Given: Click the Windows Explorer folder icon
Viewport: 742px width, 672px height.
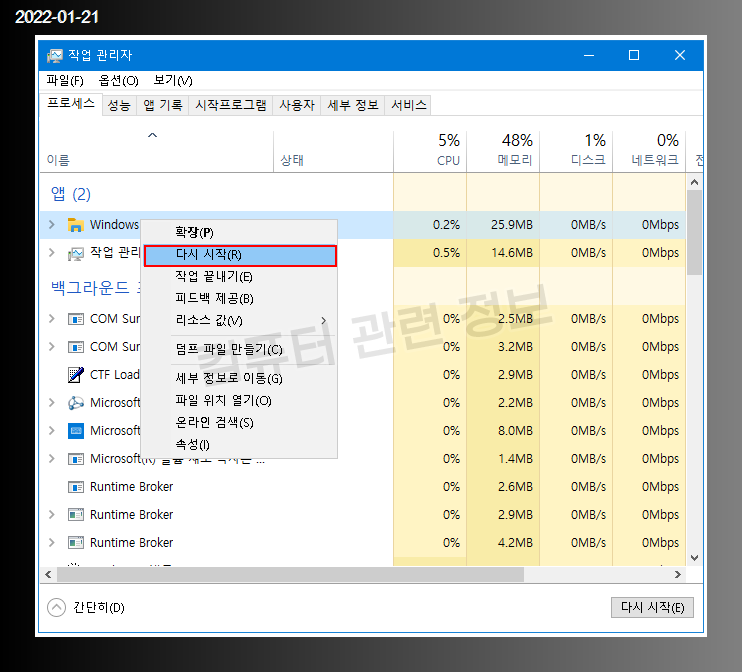Looking at the screenshot, I should (75, 225).
